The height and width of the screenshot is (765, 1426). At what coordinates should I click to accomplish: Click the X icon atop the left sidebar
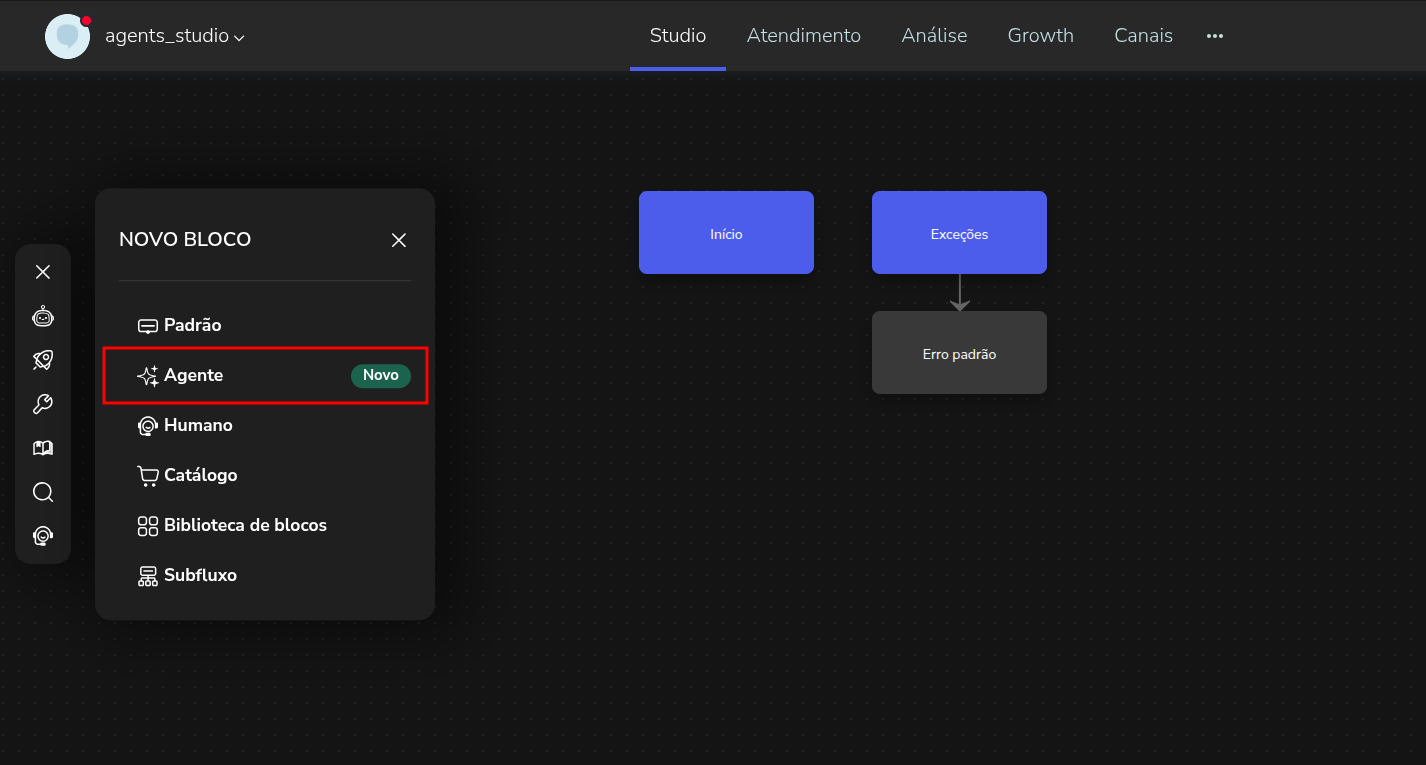pyautogui.click(x=43, y=272)
